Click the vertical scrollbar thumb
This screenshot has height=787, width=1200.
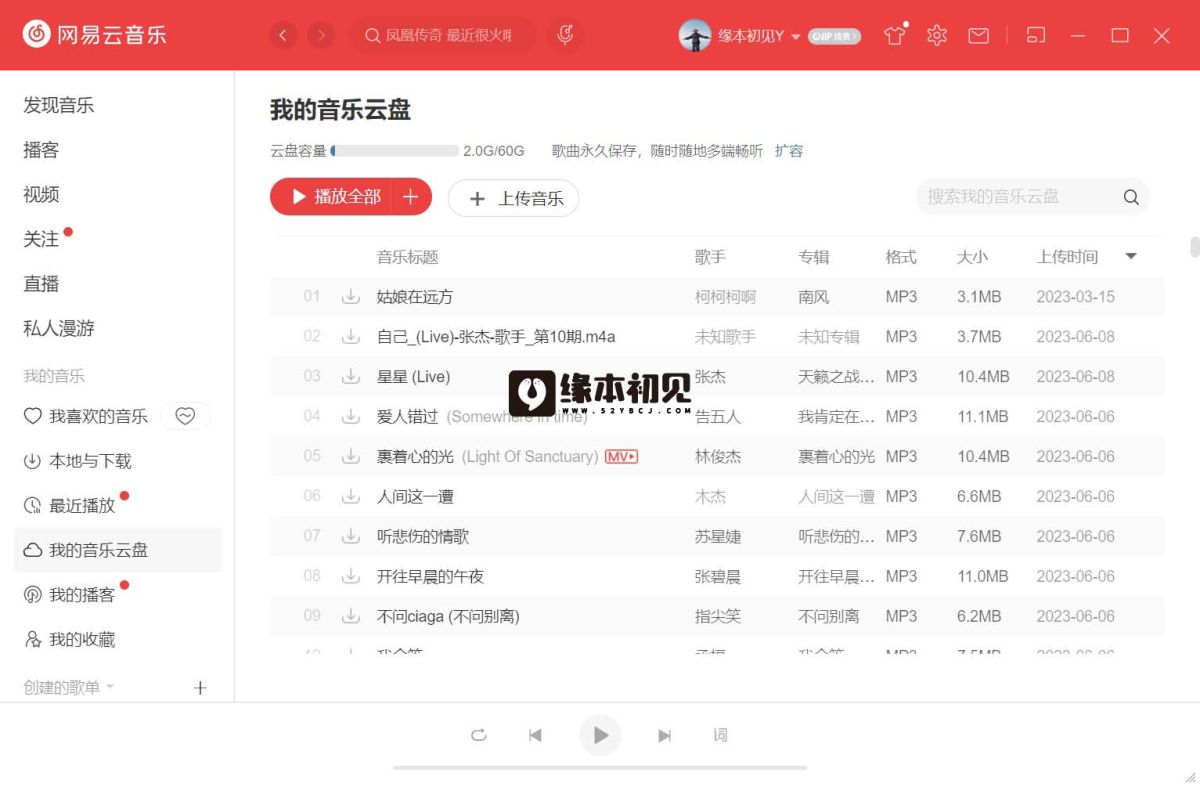pos(1194,247)
